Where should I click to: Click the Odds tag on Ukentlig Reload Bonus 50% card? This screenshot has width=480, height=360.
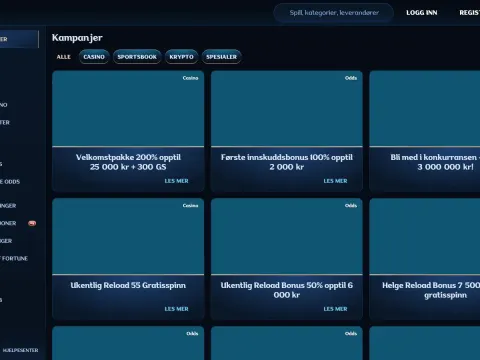pos(351,206)
